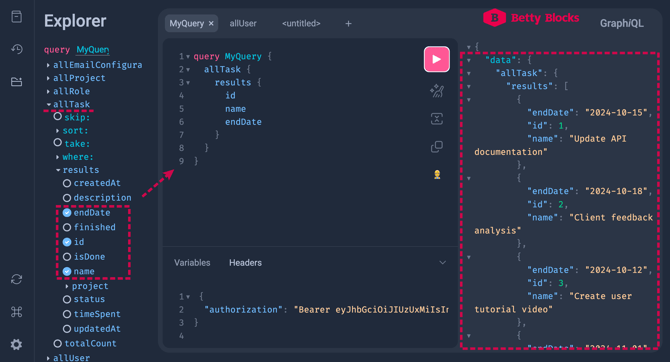
Task: Uncheck the endDate field
Action: [67, 212]
